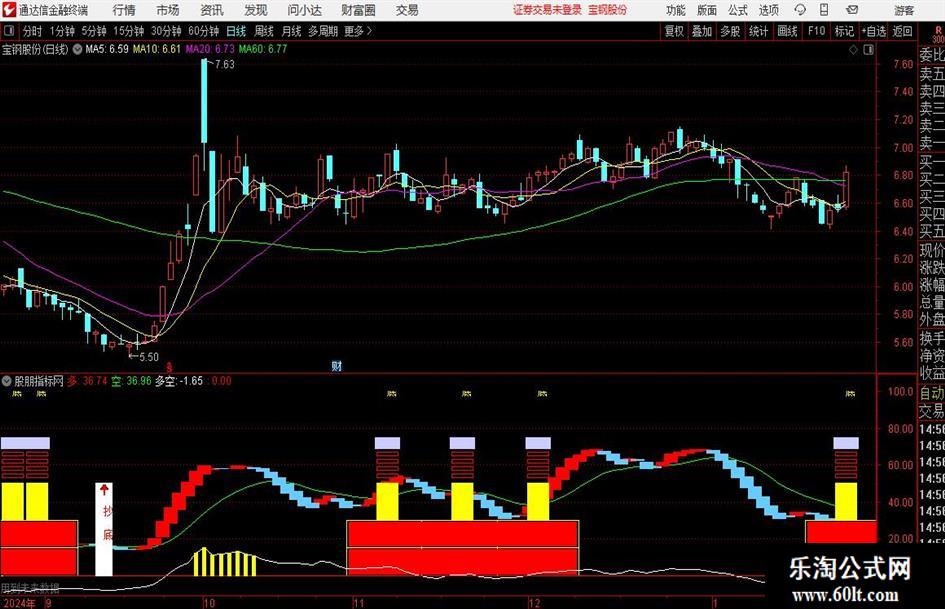Viewport: 945px width, 609px height.
Task: Switch to 分时 period tab
Action: 32,31
